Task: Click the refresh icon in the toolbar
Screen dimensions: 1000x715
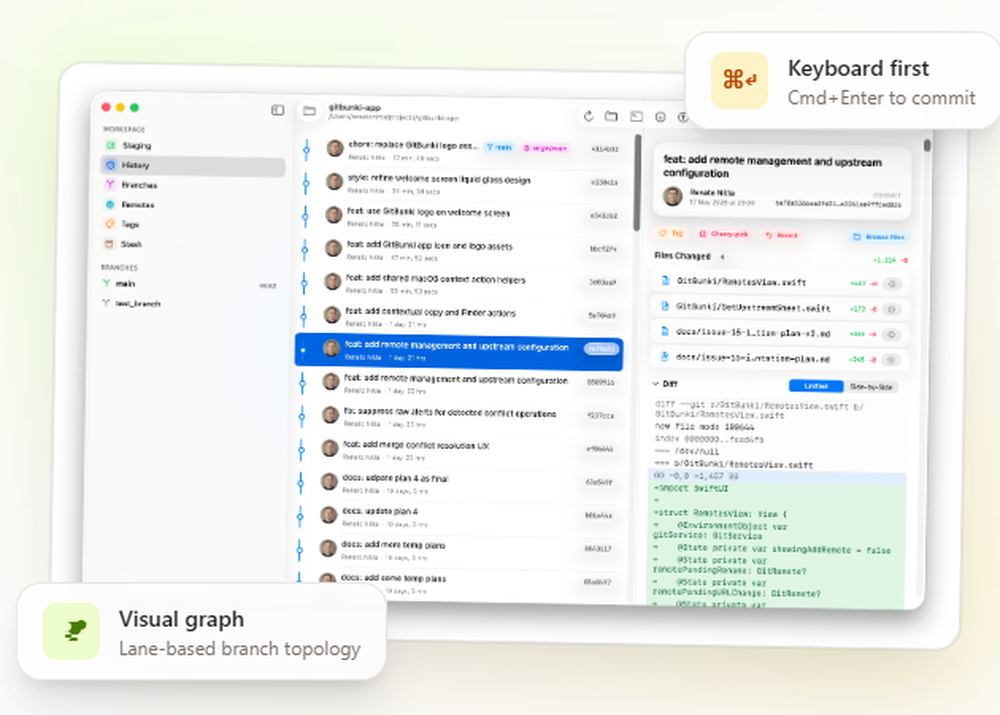Action: pyautogui.click(x=589, y=115)
